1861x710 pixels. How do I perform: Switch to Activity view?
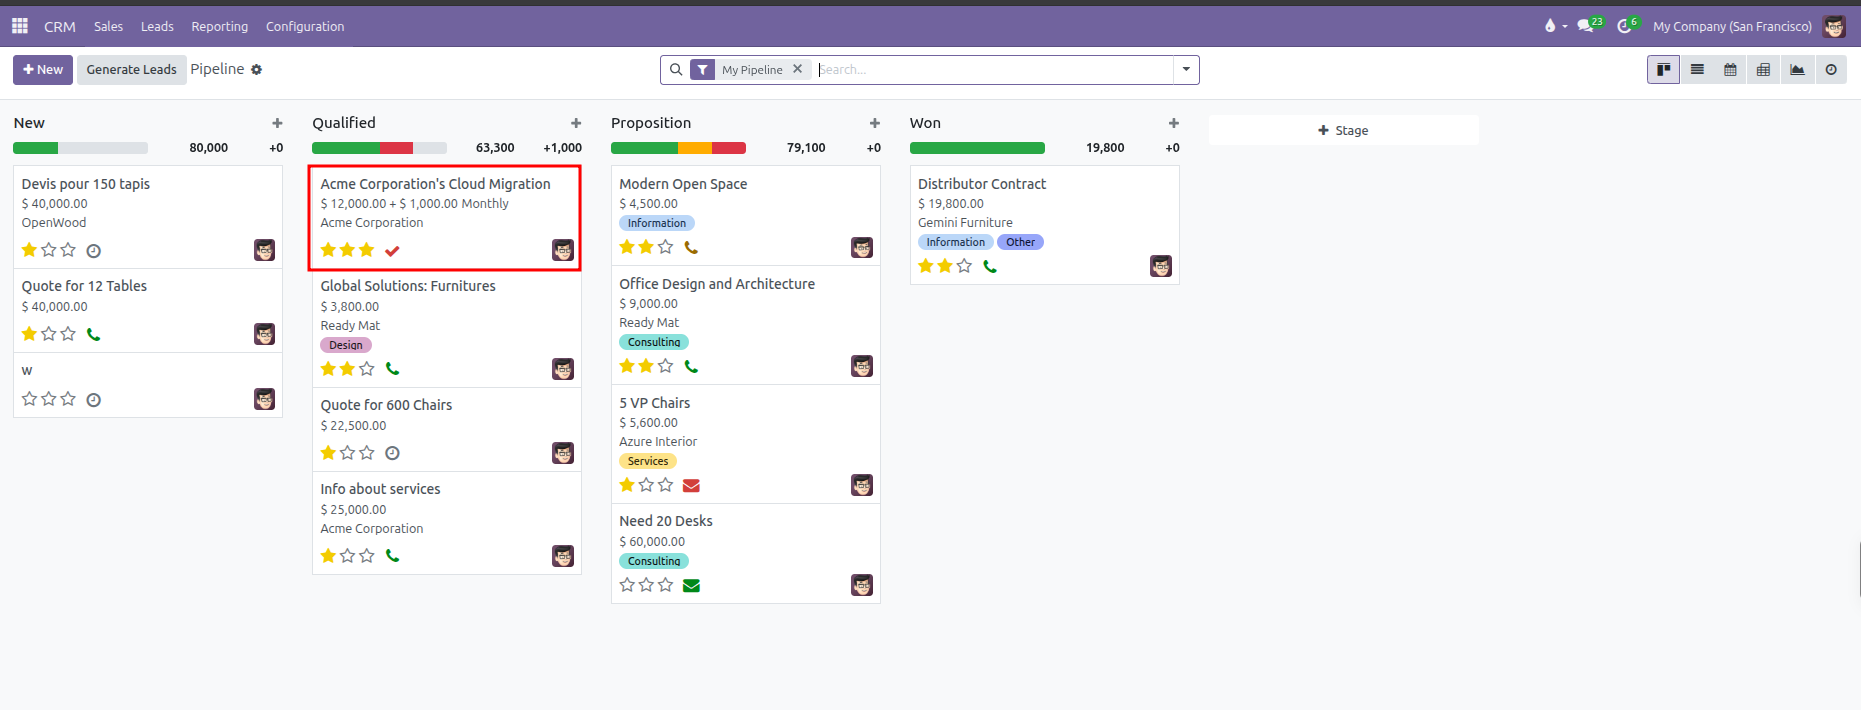[x=1831, y=69]
